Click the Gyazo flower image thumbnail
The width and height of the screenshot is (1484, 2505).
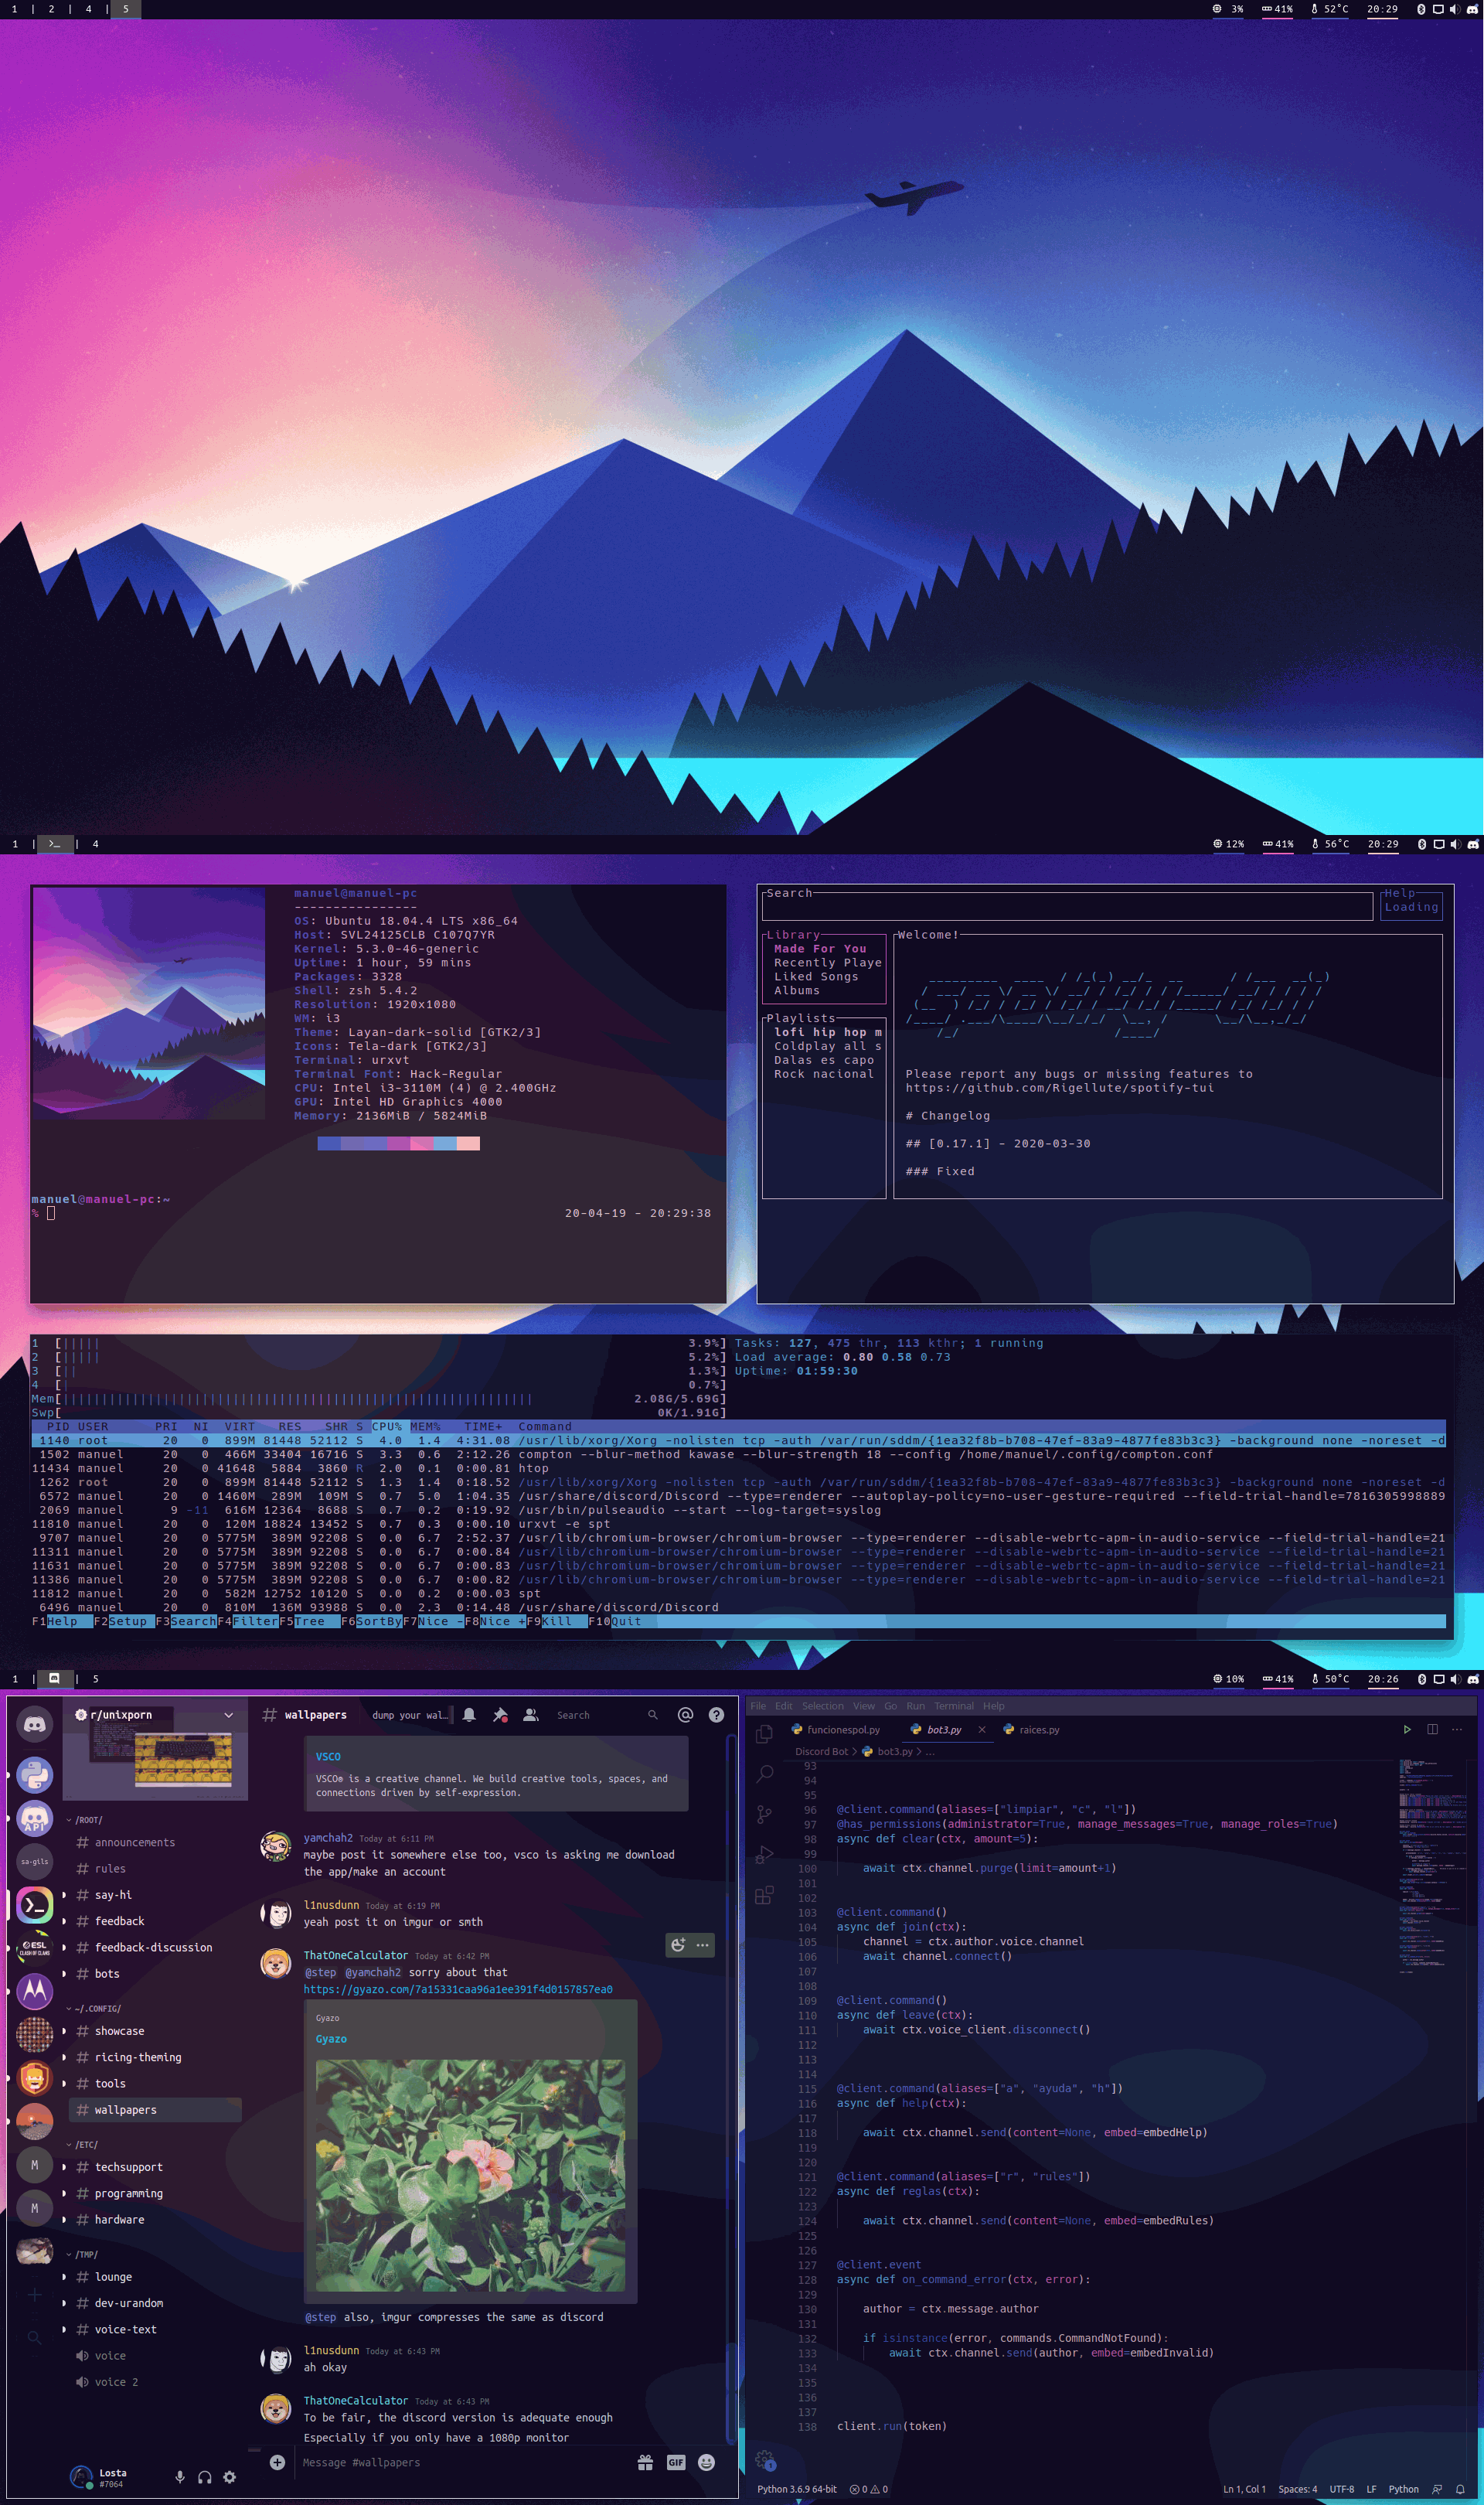470,2176
